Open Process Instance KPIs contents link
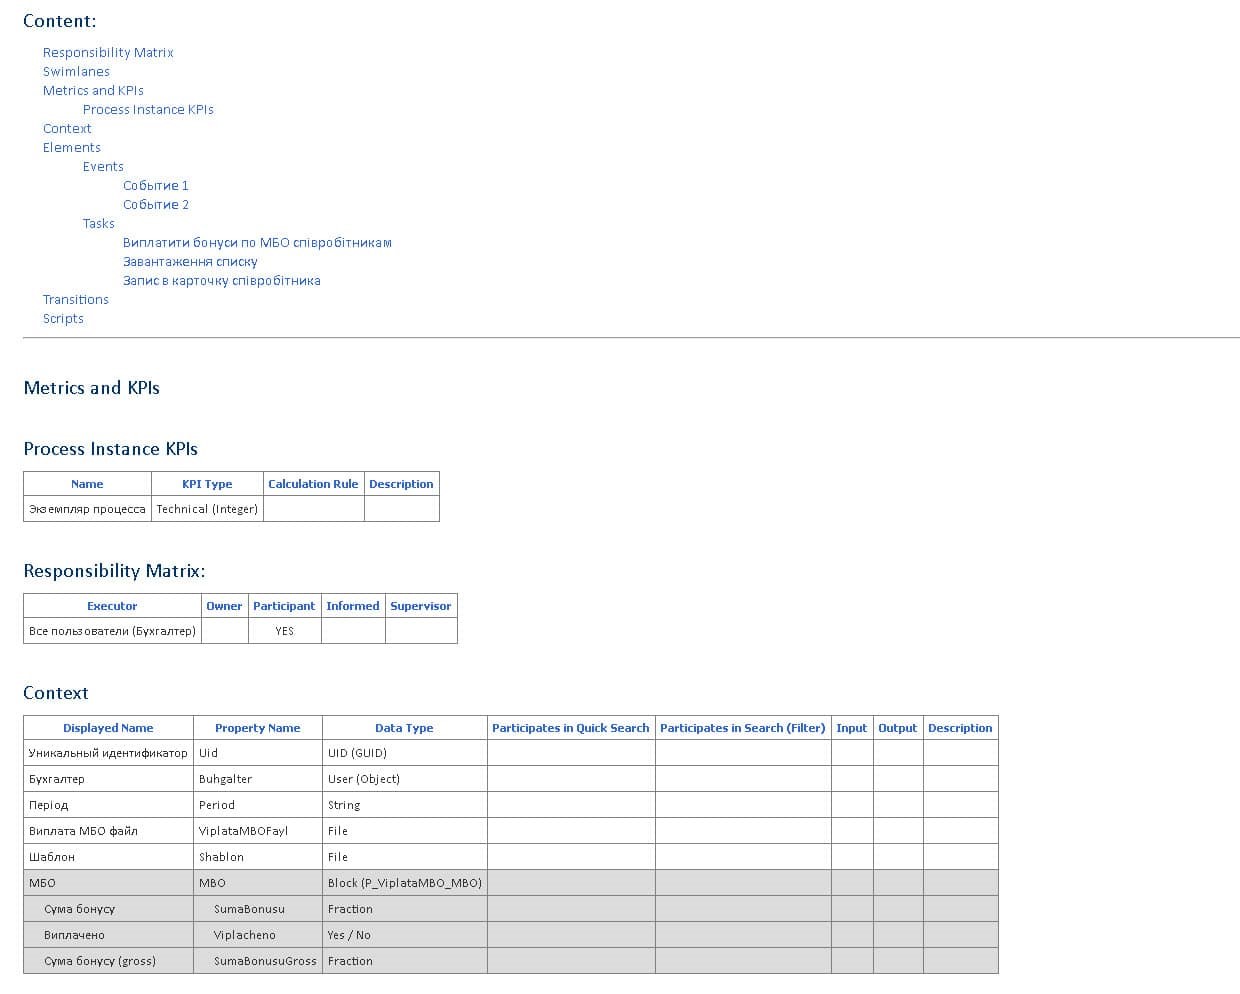 pyautogui.click(x=148, y=109)
